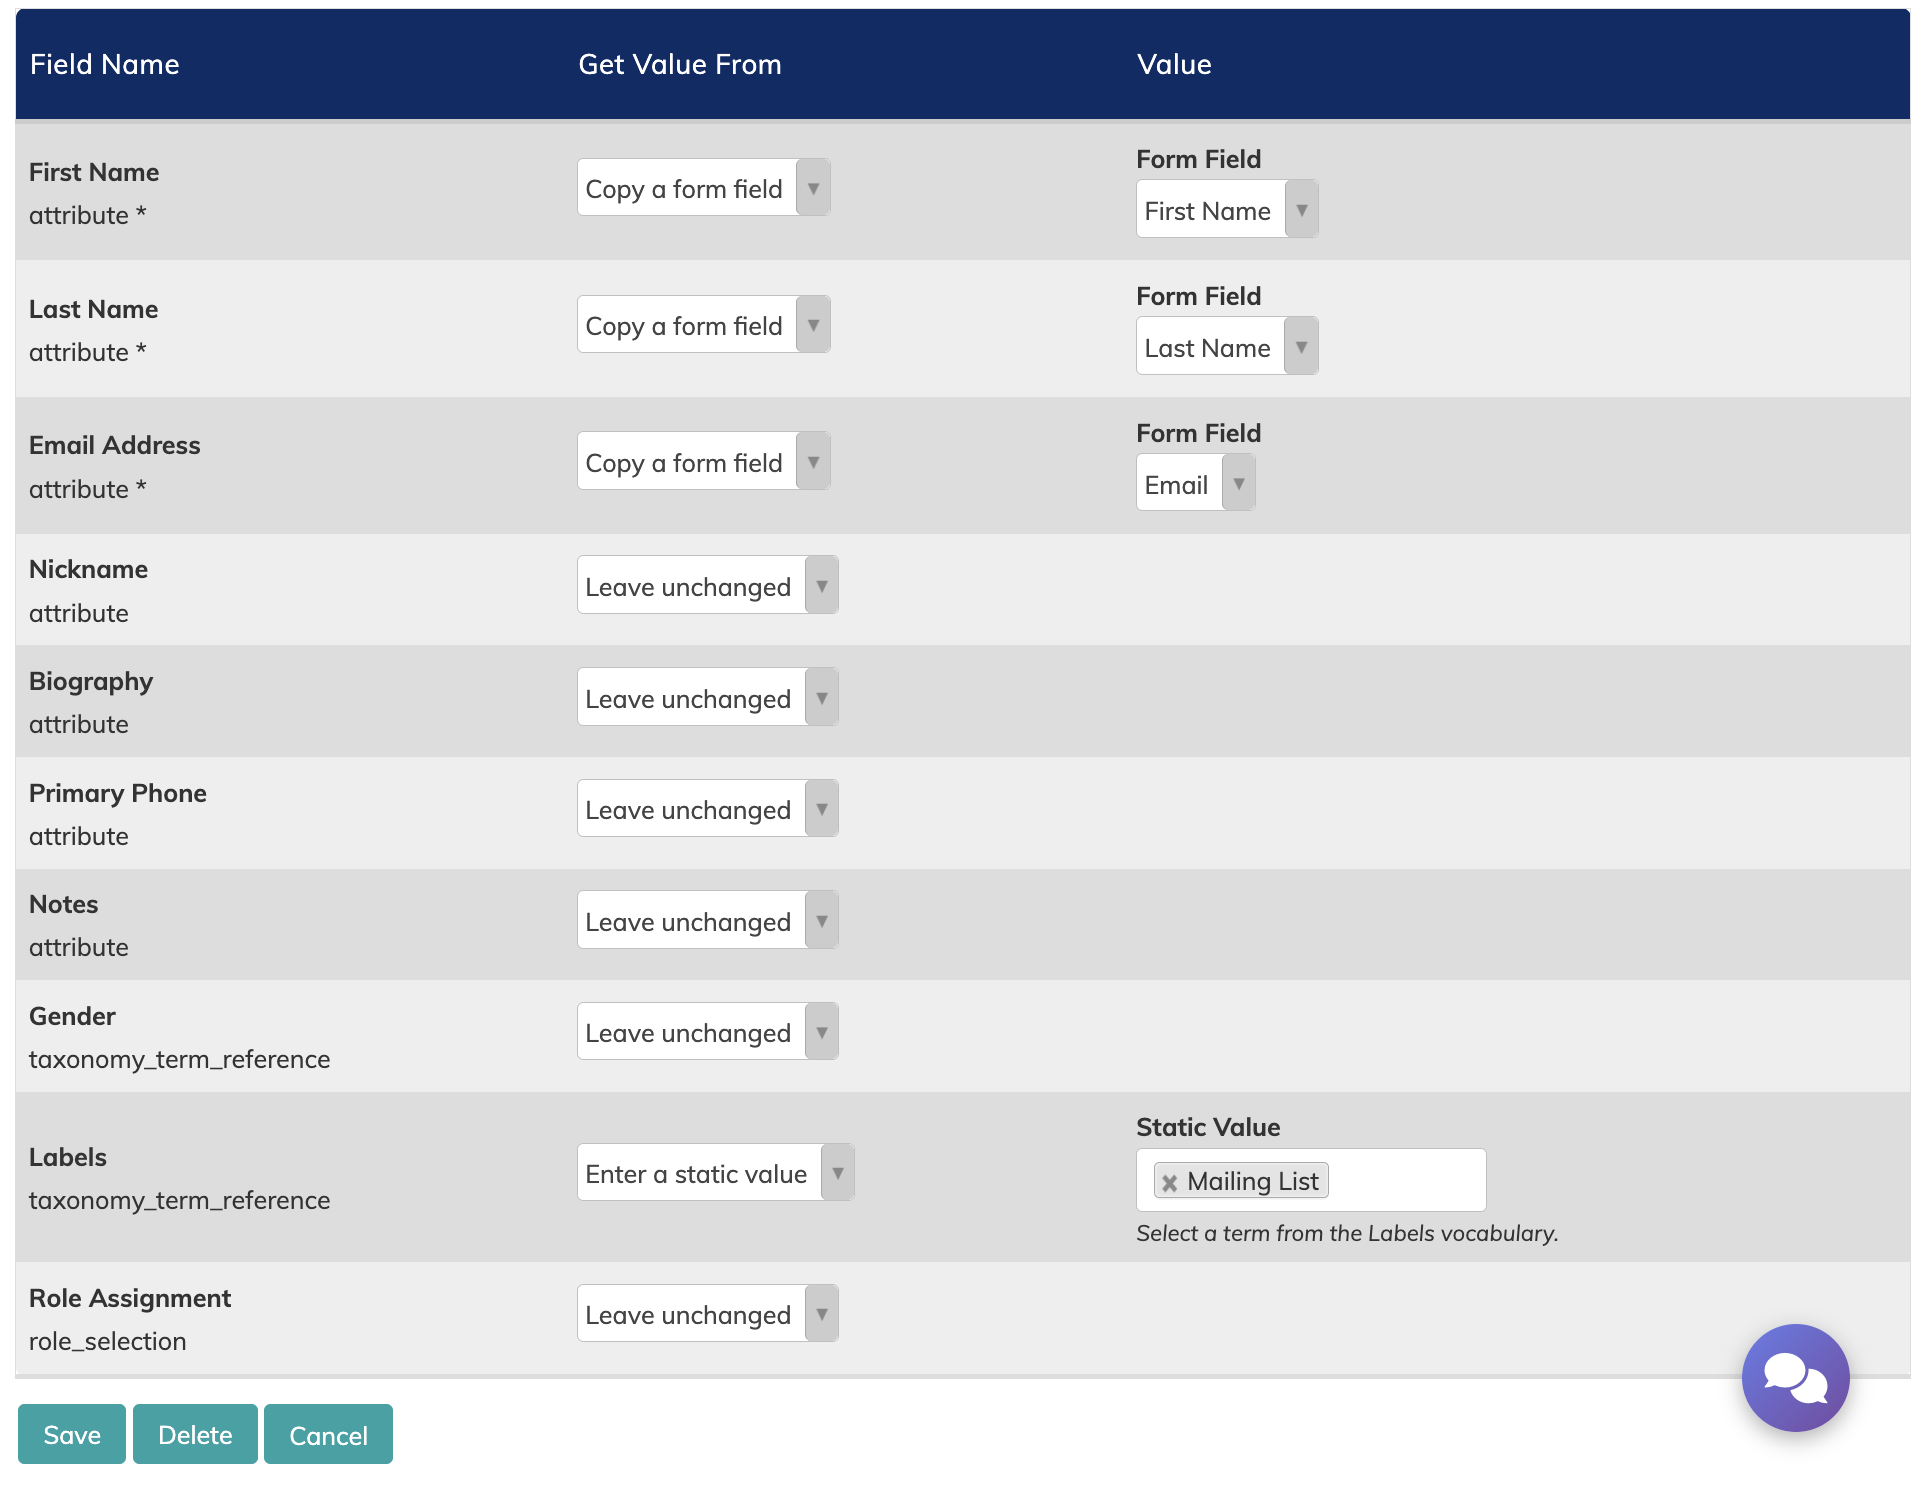
Task: Open Role Assignment 'Leave unchanged' dropdown
Action: pos(707,1314)
